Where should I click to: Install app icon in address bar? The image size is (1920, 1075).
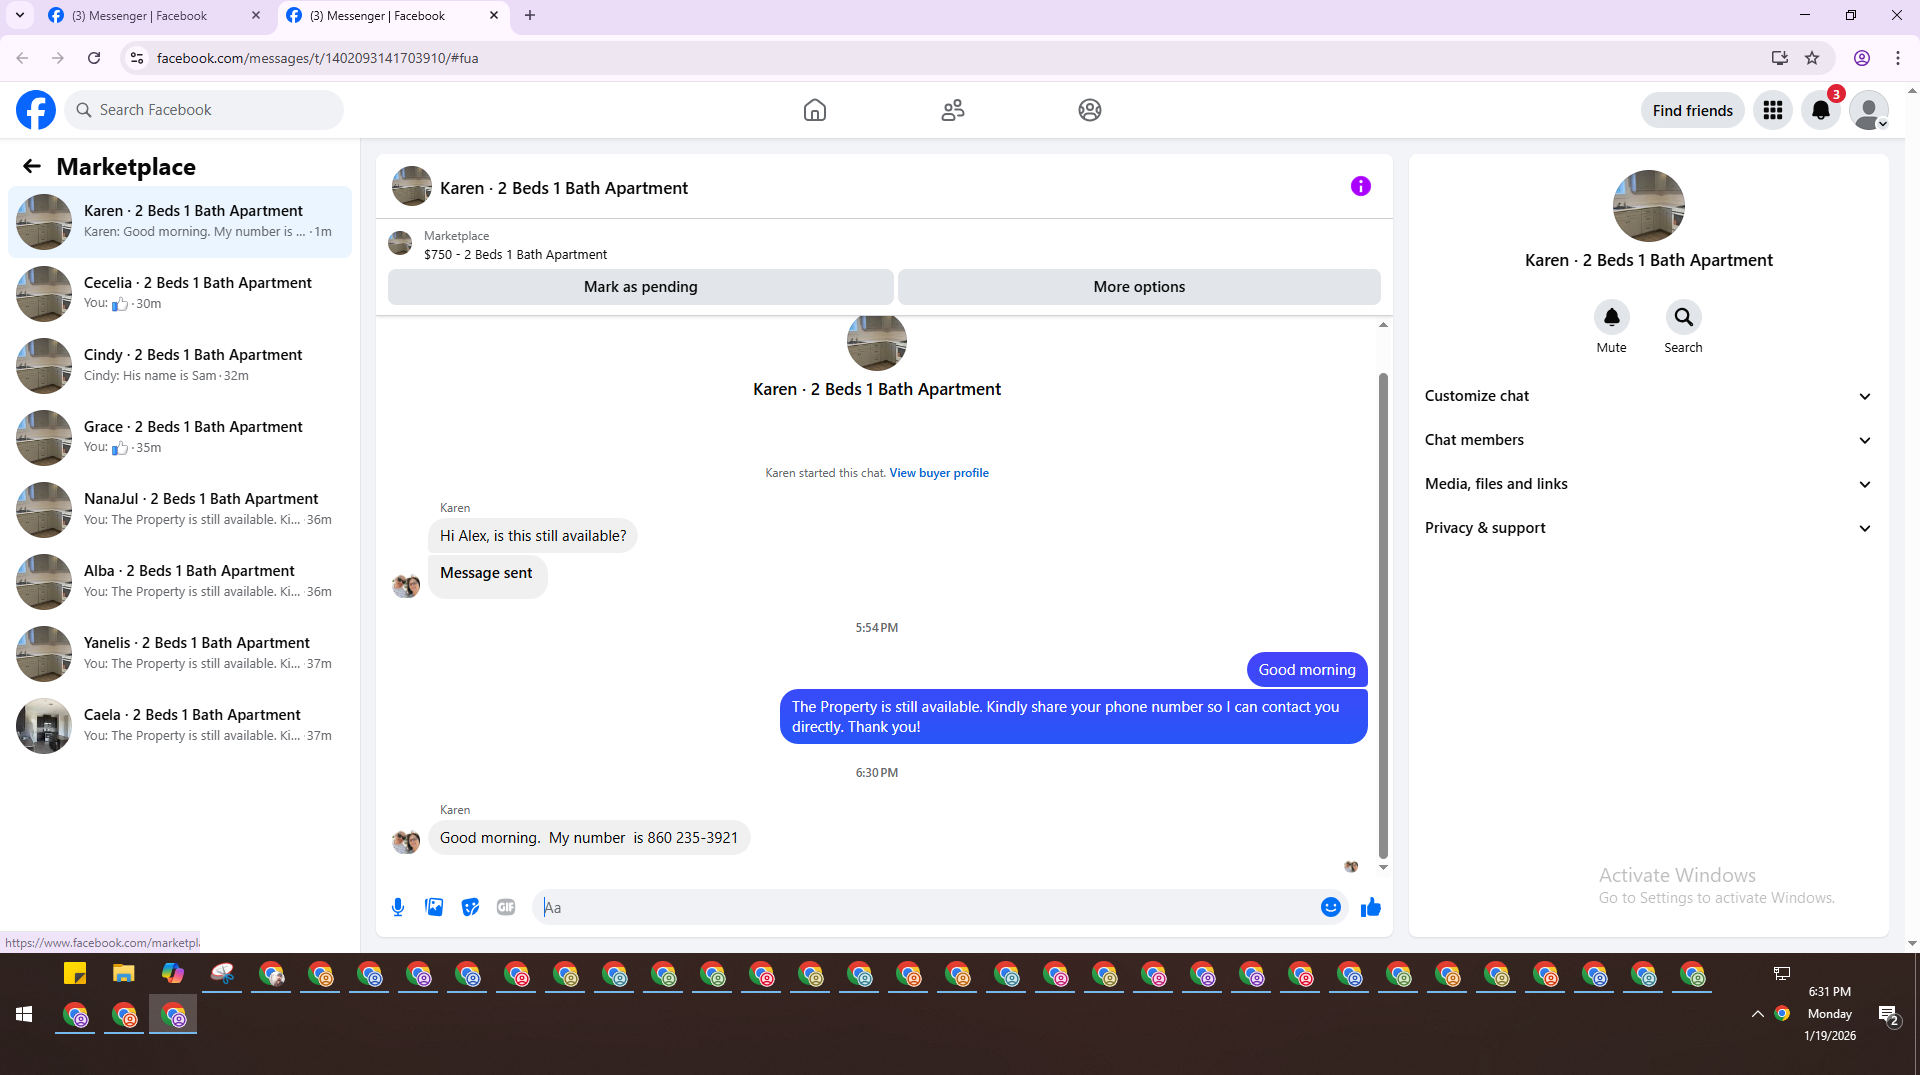(1779, 58)
